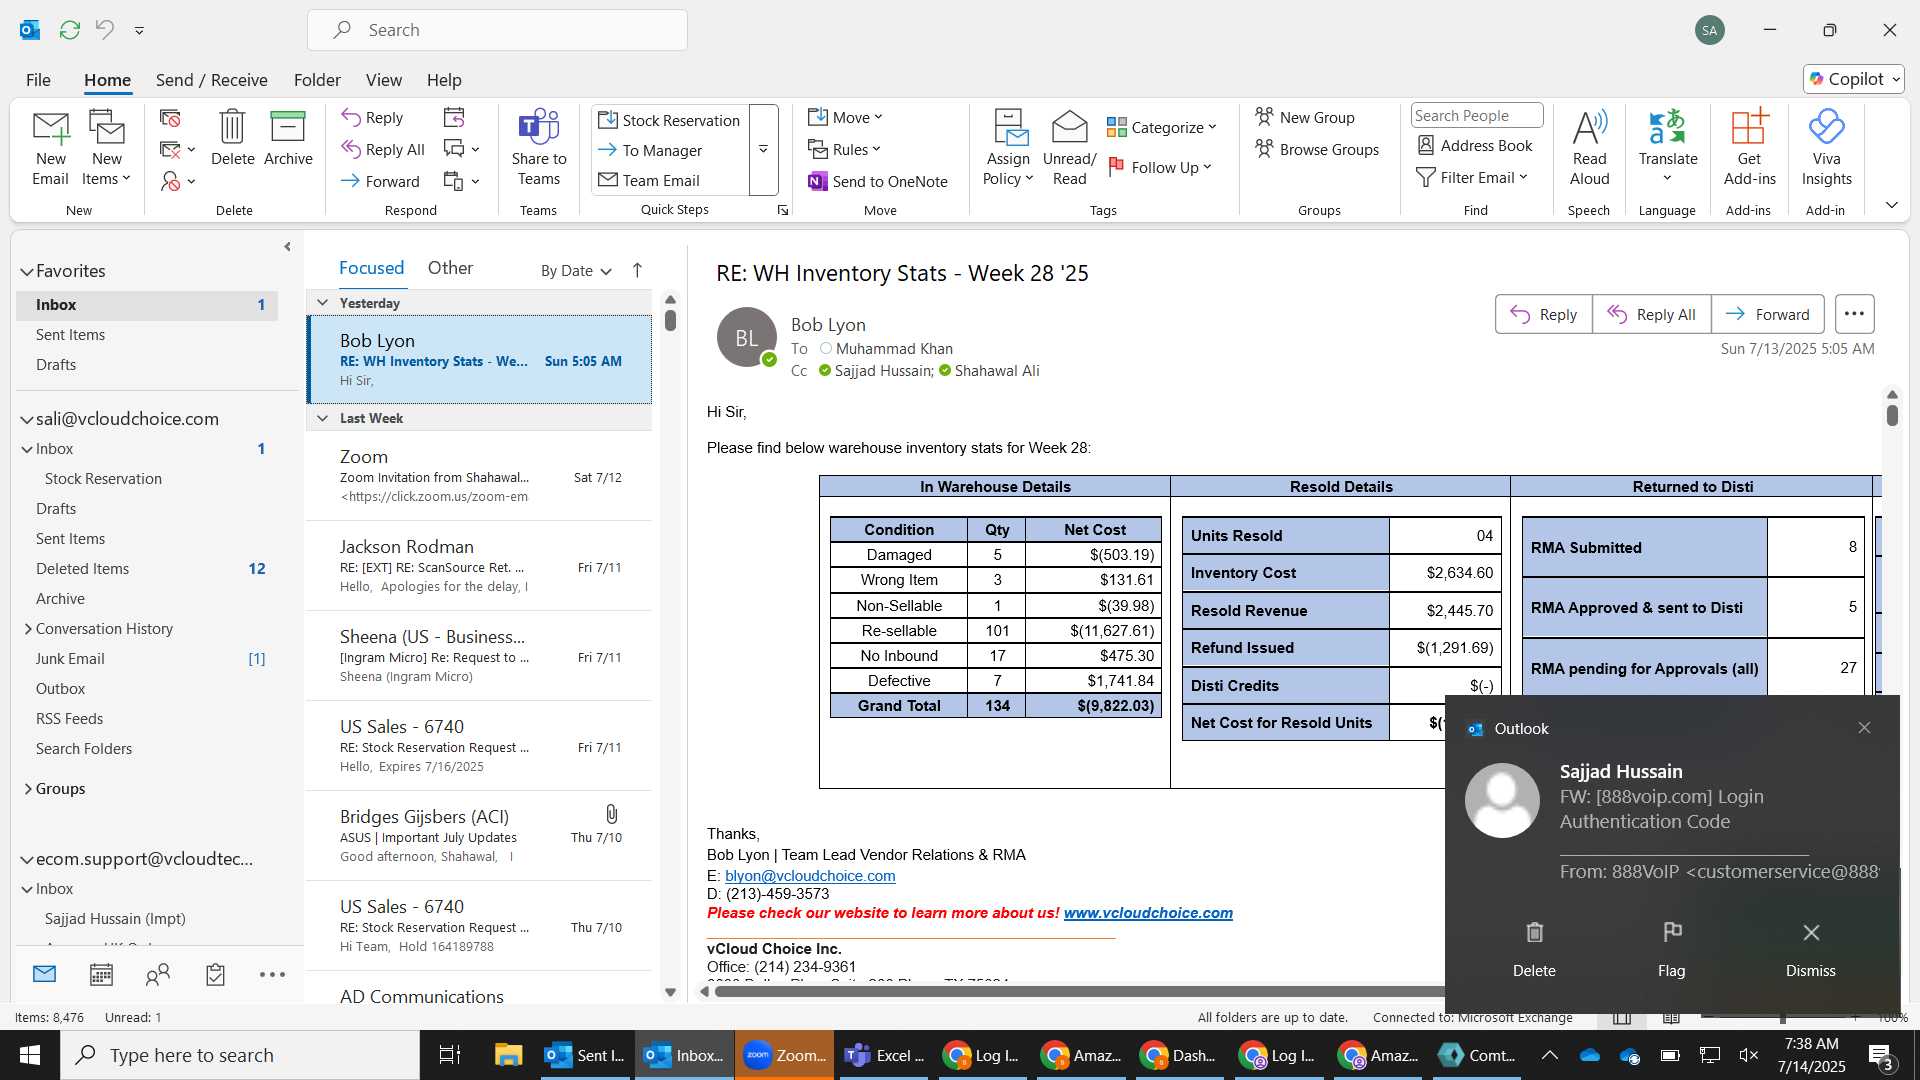The width and height of the screenshot is (1920, 1080).
Task: Click the Ignore conversation icon
Action: click(x=170, y=118)
